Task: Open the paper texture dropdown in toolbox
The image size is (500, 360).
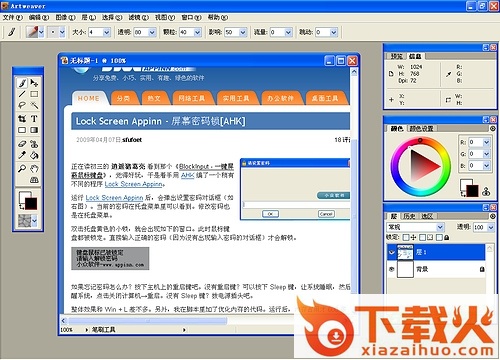Action: [x=34, y=221]
